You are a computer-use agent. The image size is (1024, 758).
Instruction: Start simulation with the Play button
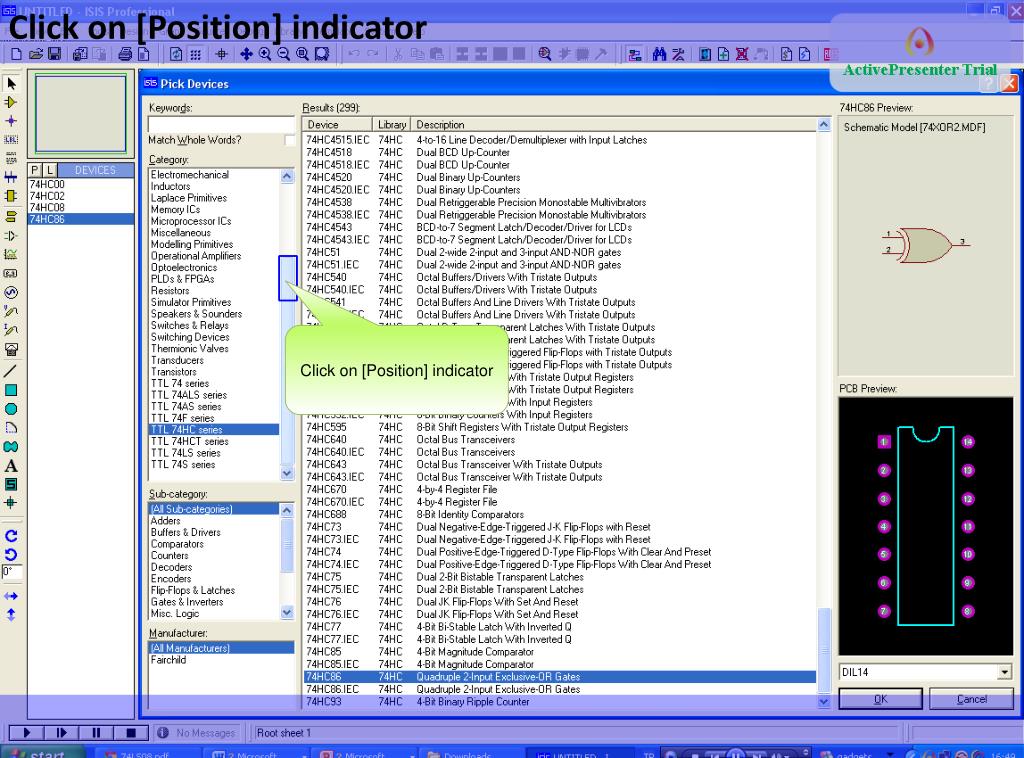(x=27, y=733)
